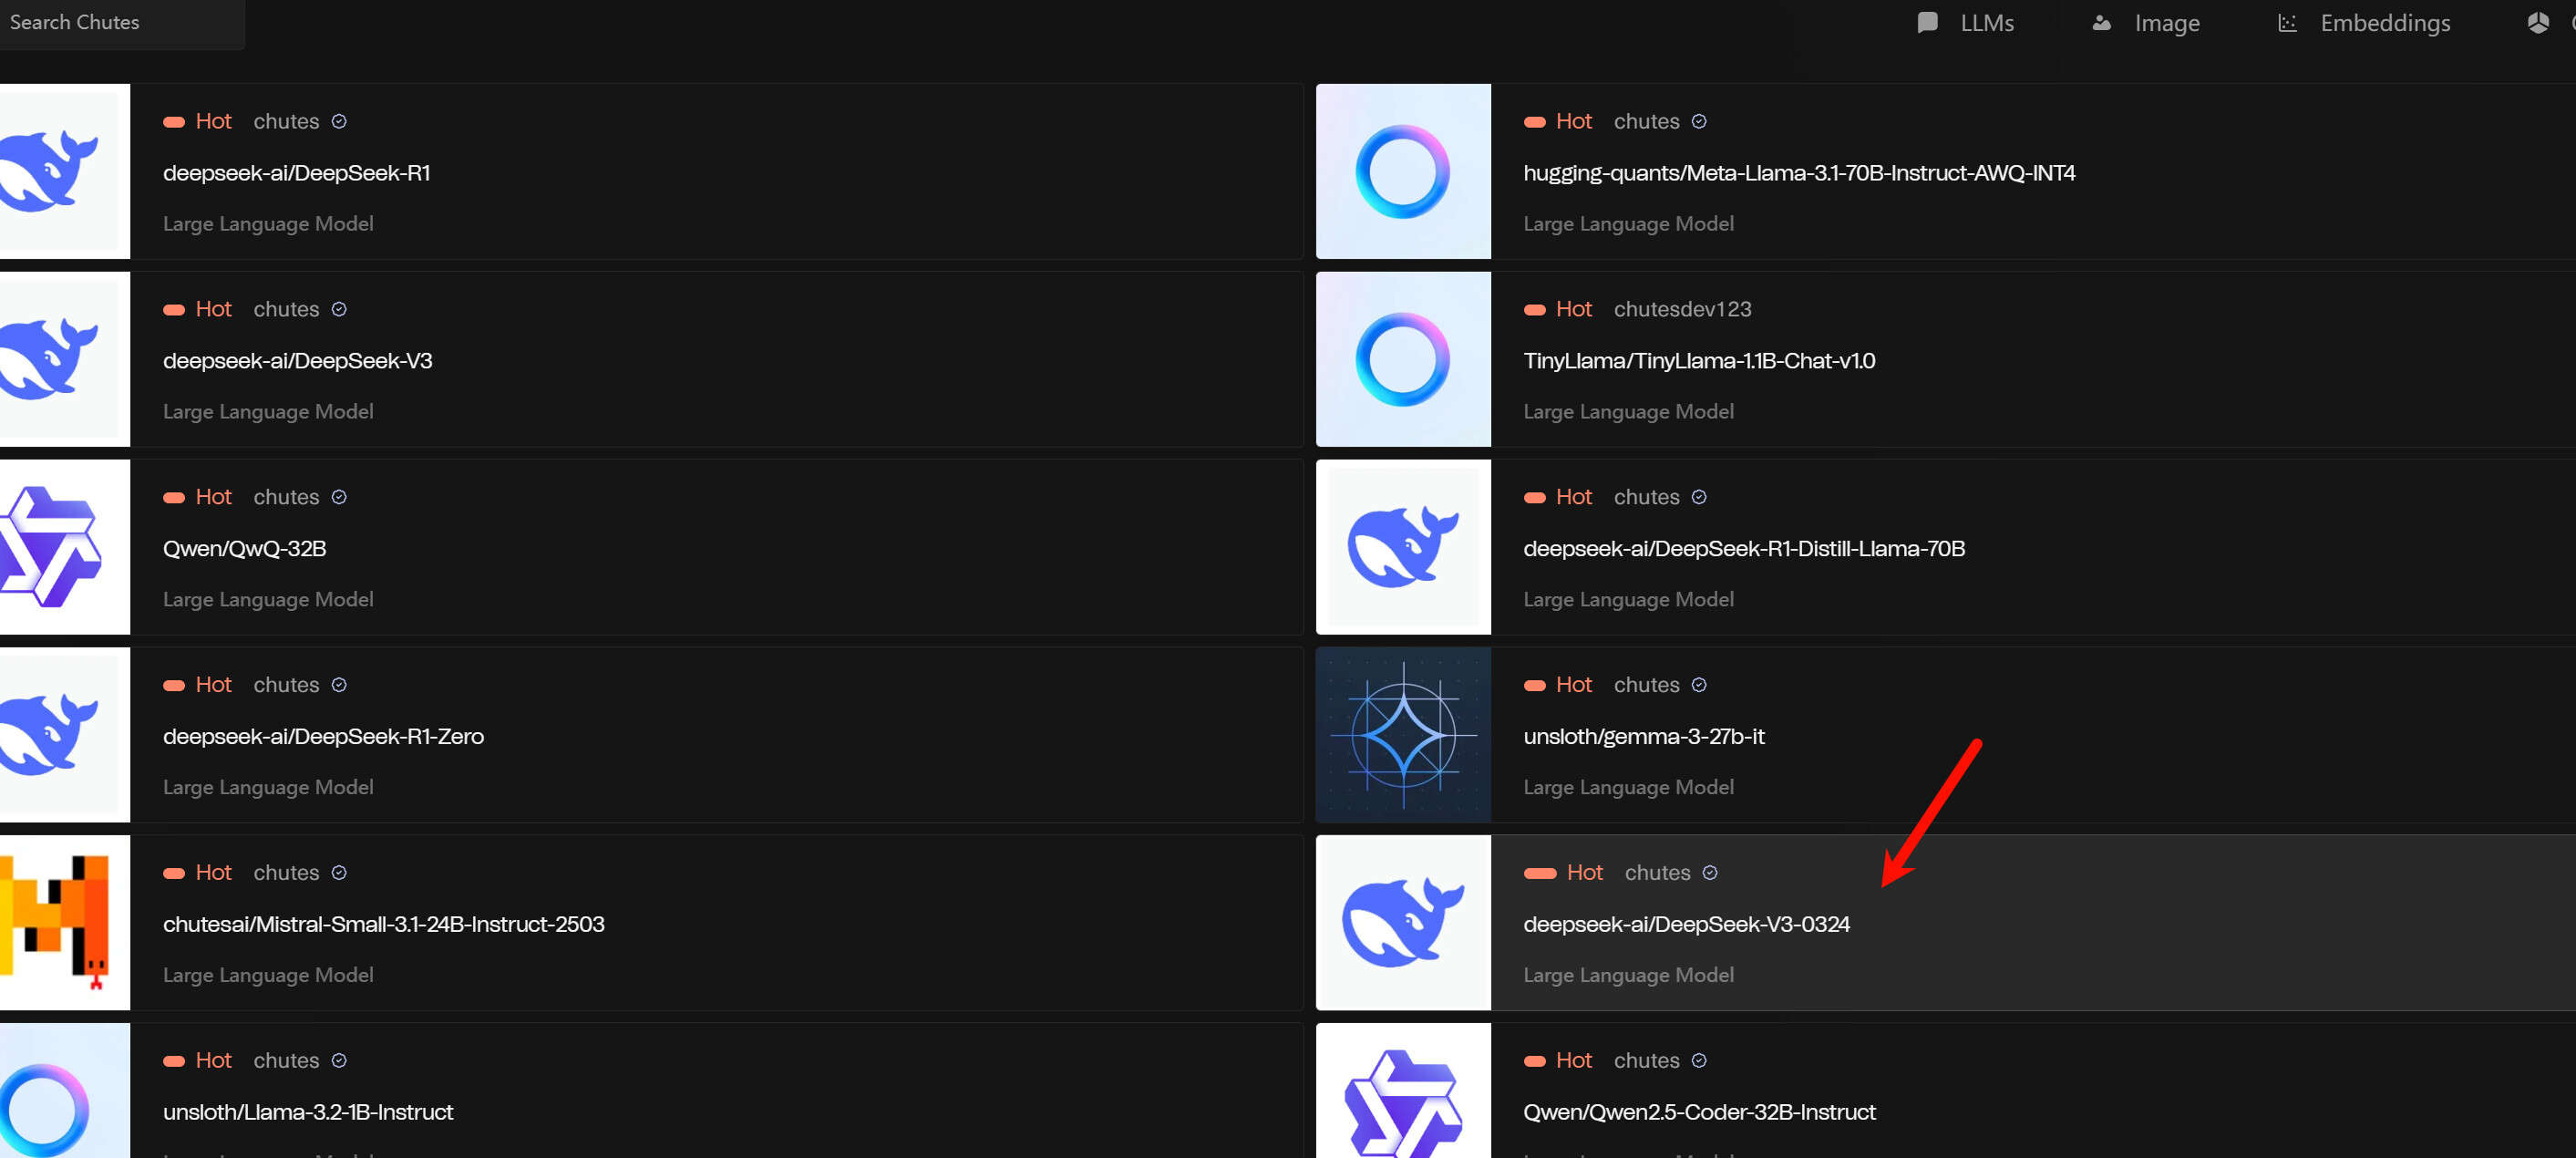Screen dimensions: 2576x1158
Task: Click the LLMs chat bubble icon
Action: (x=1927, y=23)
